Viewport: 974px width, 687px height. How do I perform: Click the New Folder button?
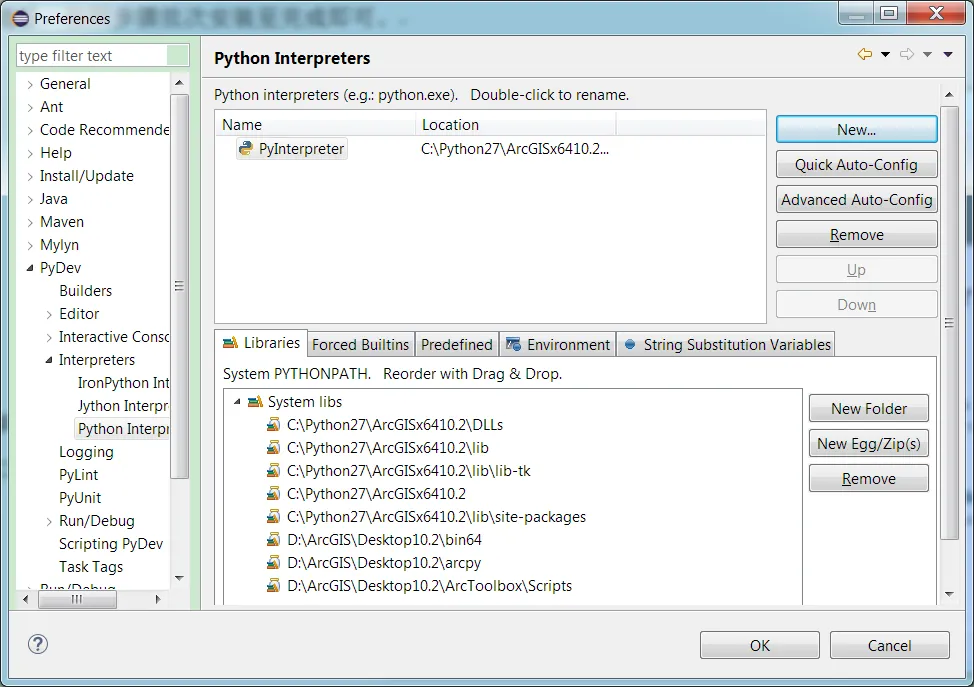coord(868,408)
